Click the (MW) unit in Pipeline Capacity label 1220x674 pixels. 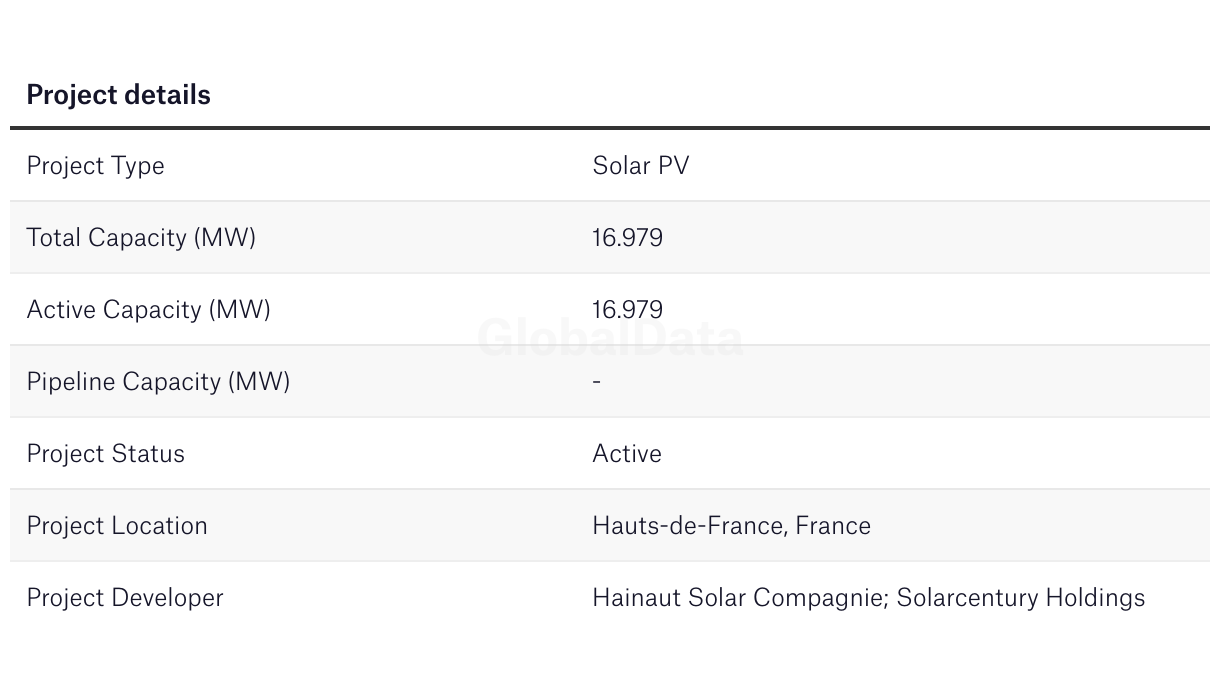tap(259, 382)
